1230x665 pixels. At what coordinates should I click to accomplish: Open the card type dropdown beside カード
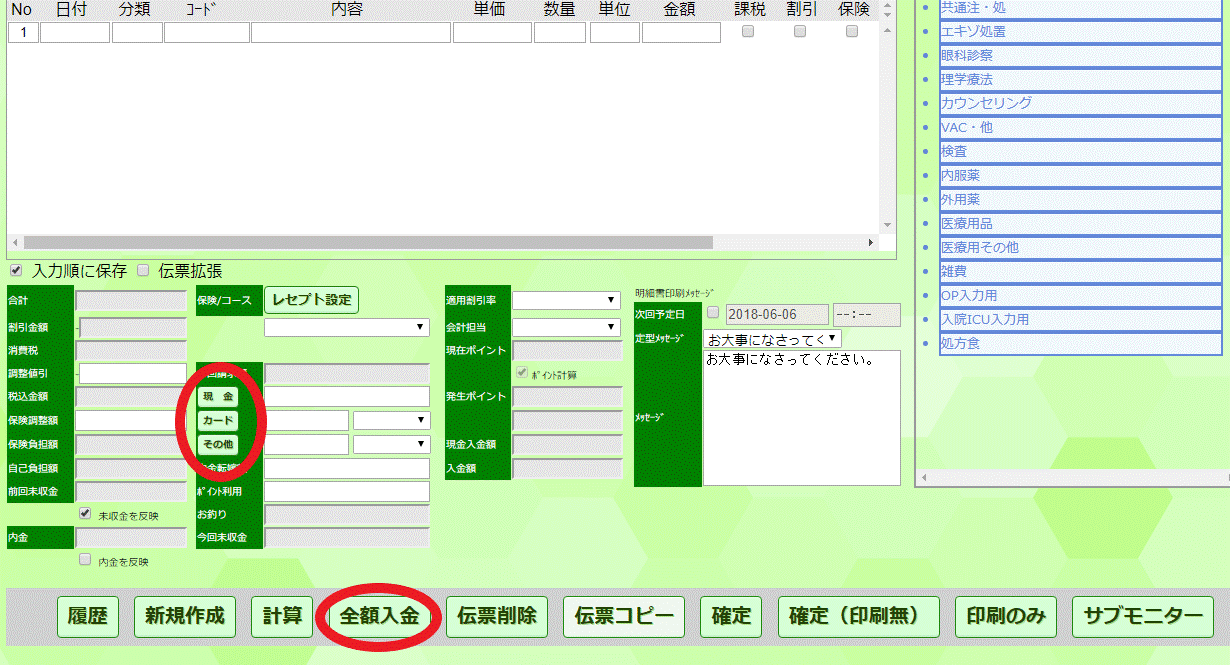point(392,420)
